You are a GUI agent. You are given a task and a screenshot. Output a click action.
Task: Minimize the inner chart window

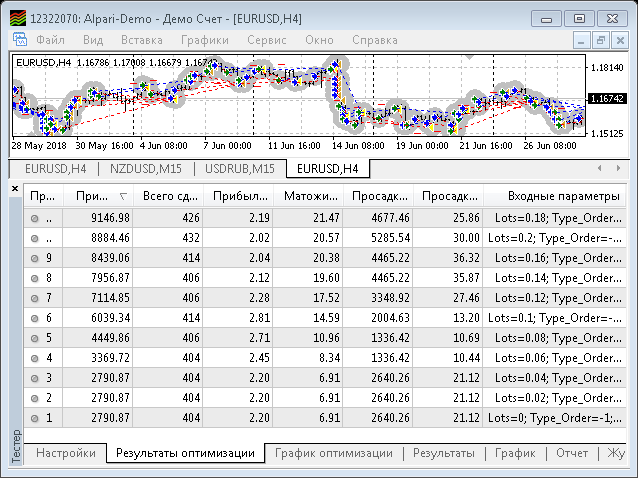(581, 40)
